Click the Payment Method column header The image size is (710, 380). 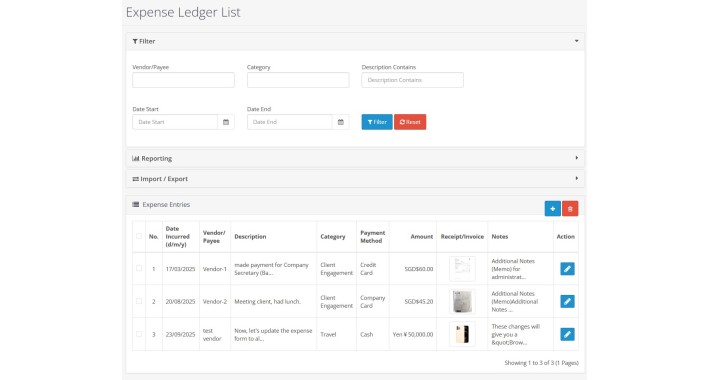coord(372,236)
